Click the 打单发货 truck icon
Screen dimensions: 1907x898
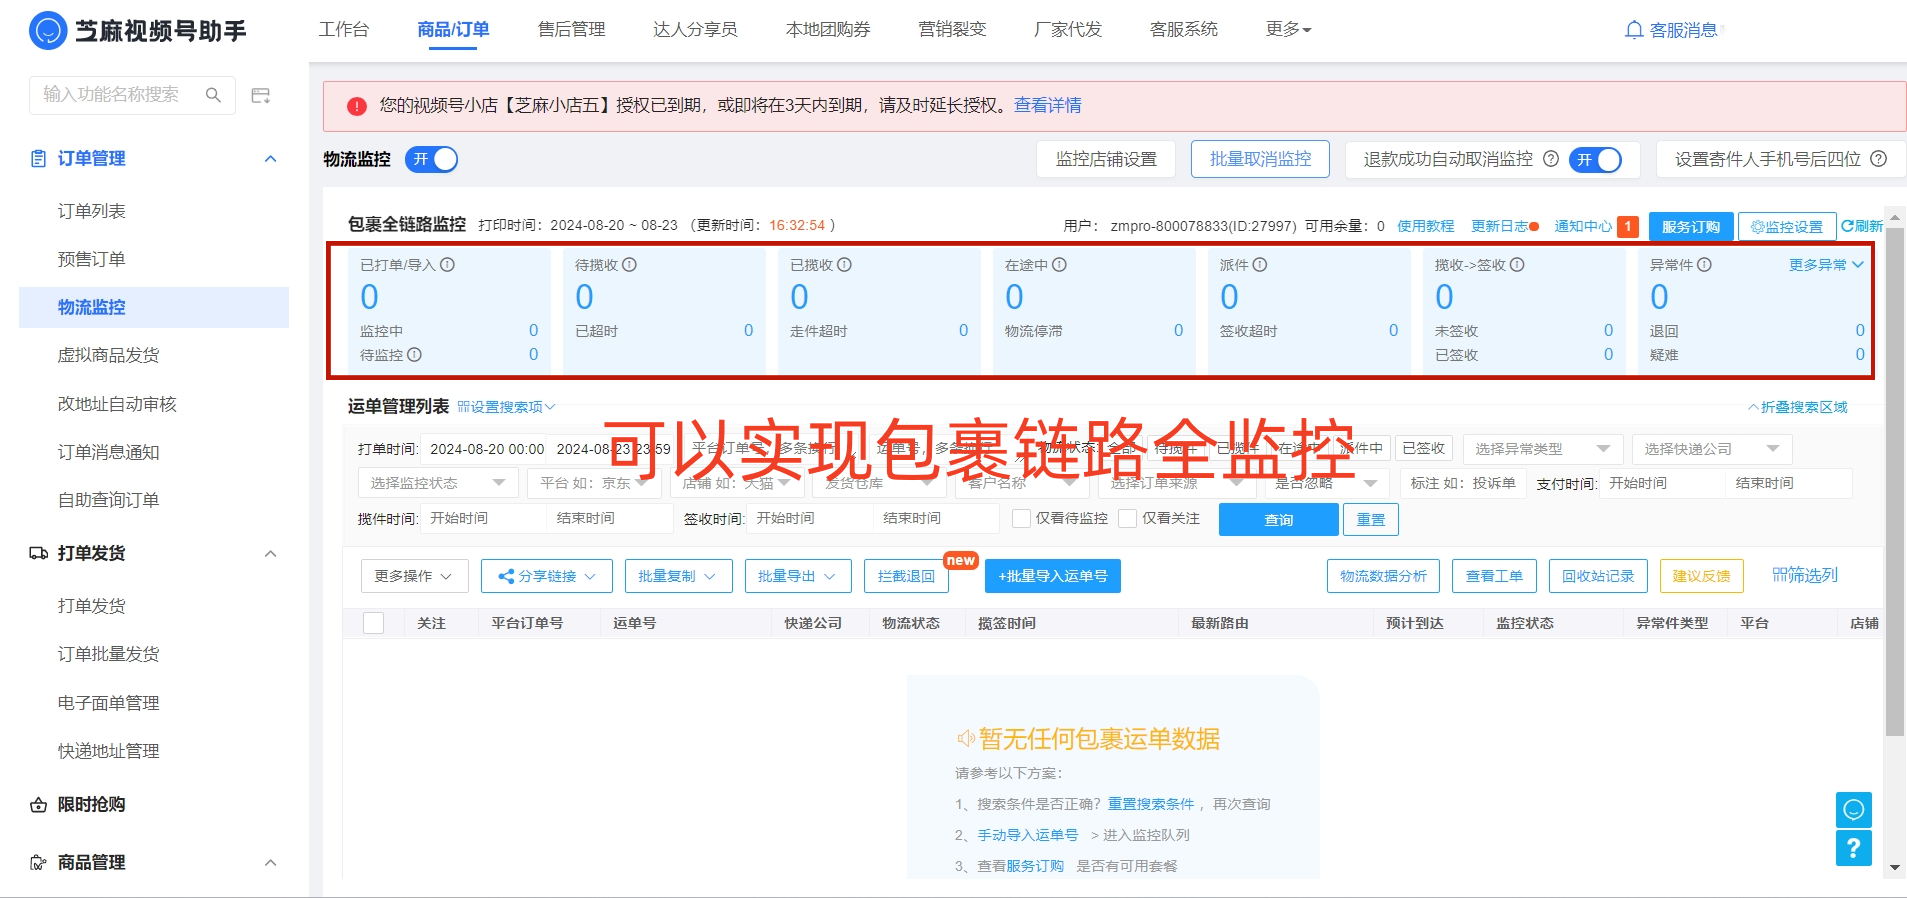pyautogui.click(x=38, y=553)
